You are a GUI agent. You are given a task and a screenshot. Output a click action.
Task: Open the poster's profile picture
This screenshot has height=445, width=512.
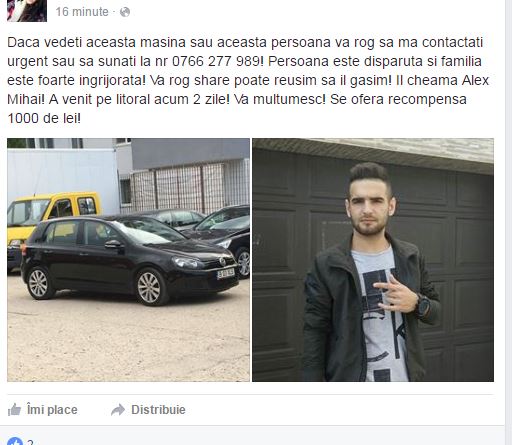(x=27, y=11)
